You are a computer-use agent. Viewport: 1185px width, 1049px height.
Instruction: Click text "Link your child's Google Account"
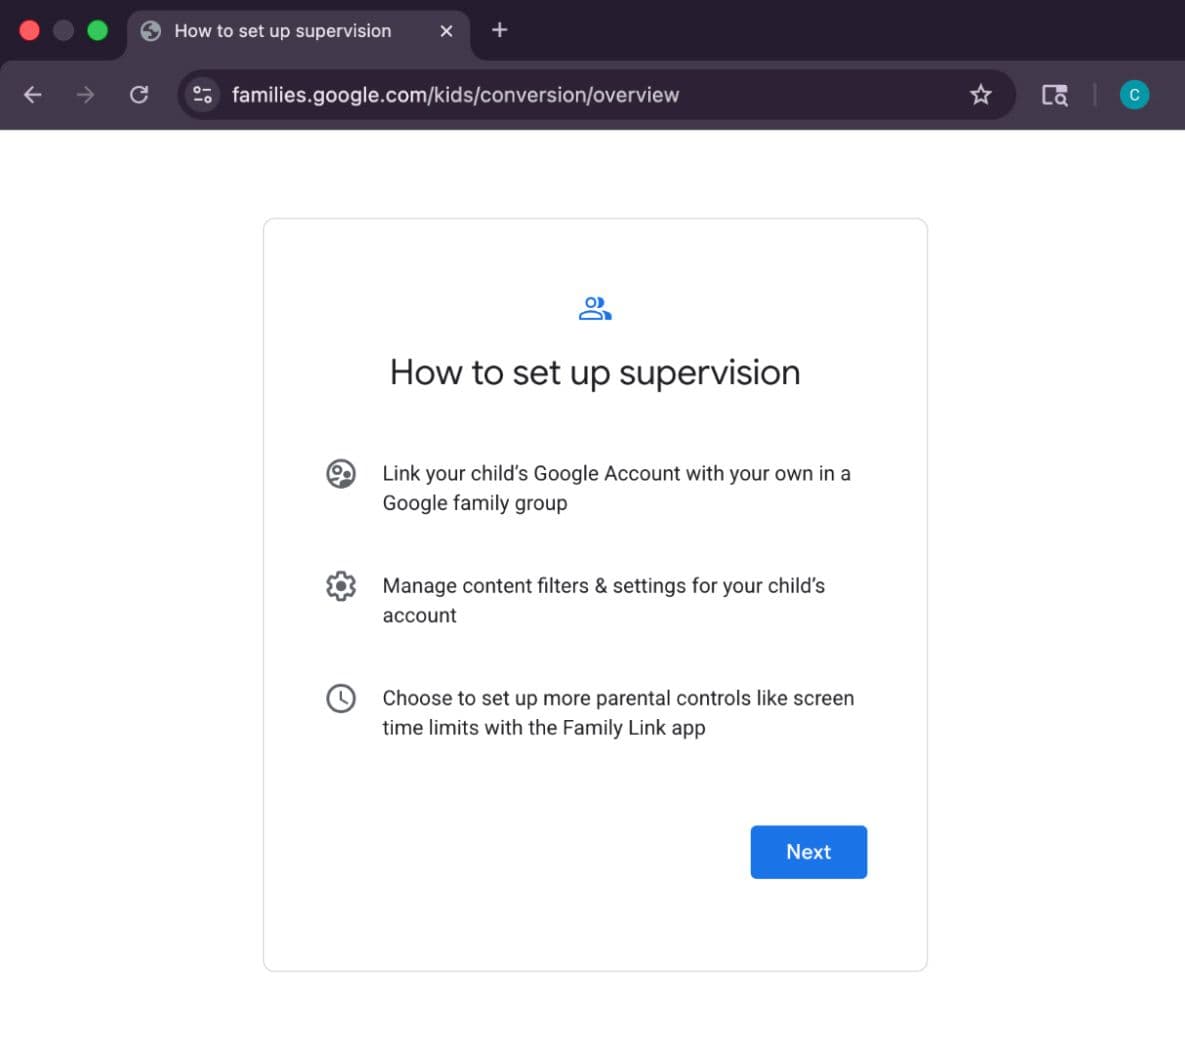pyautogui.click(x=531, y=473)
